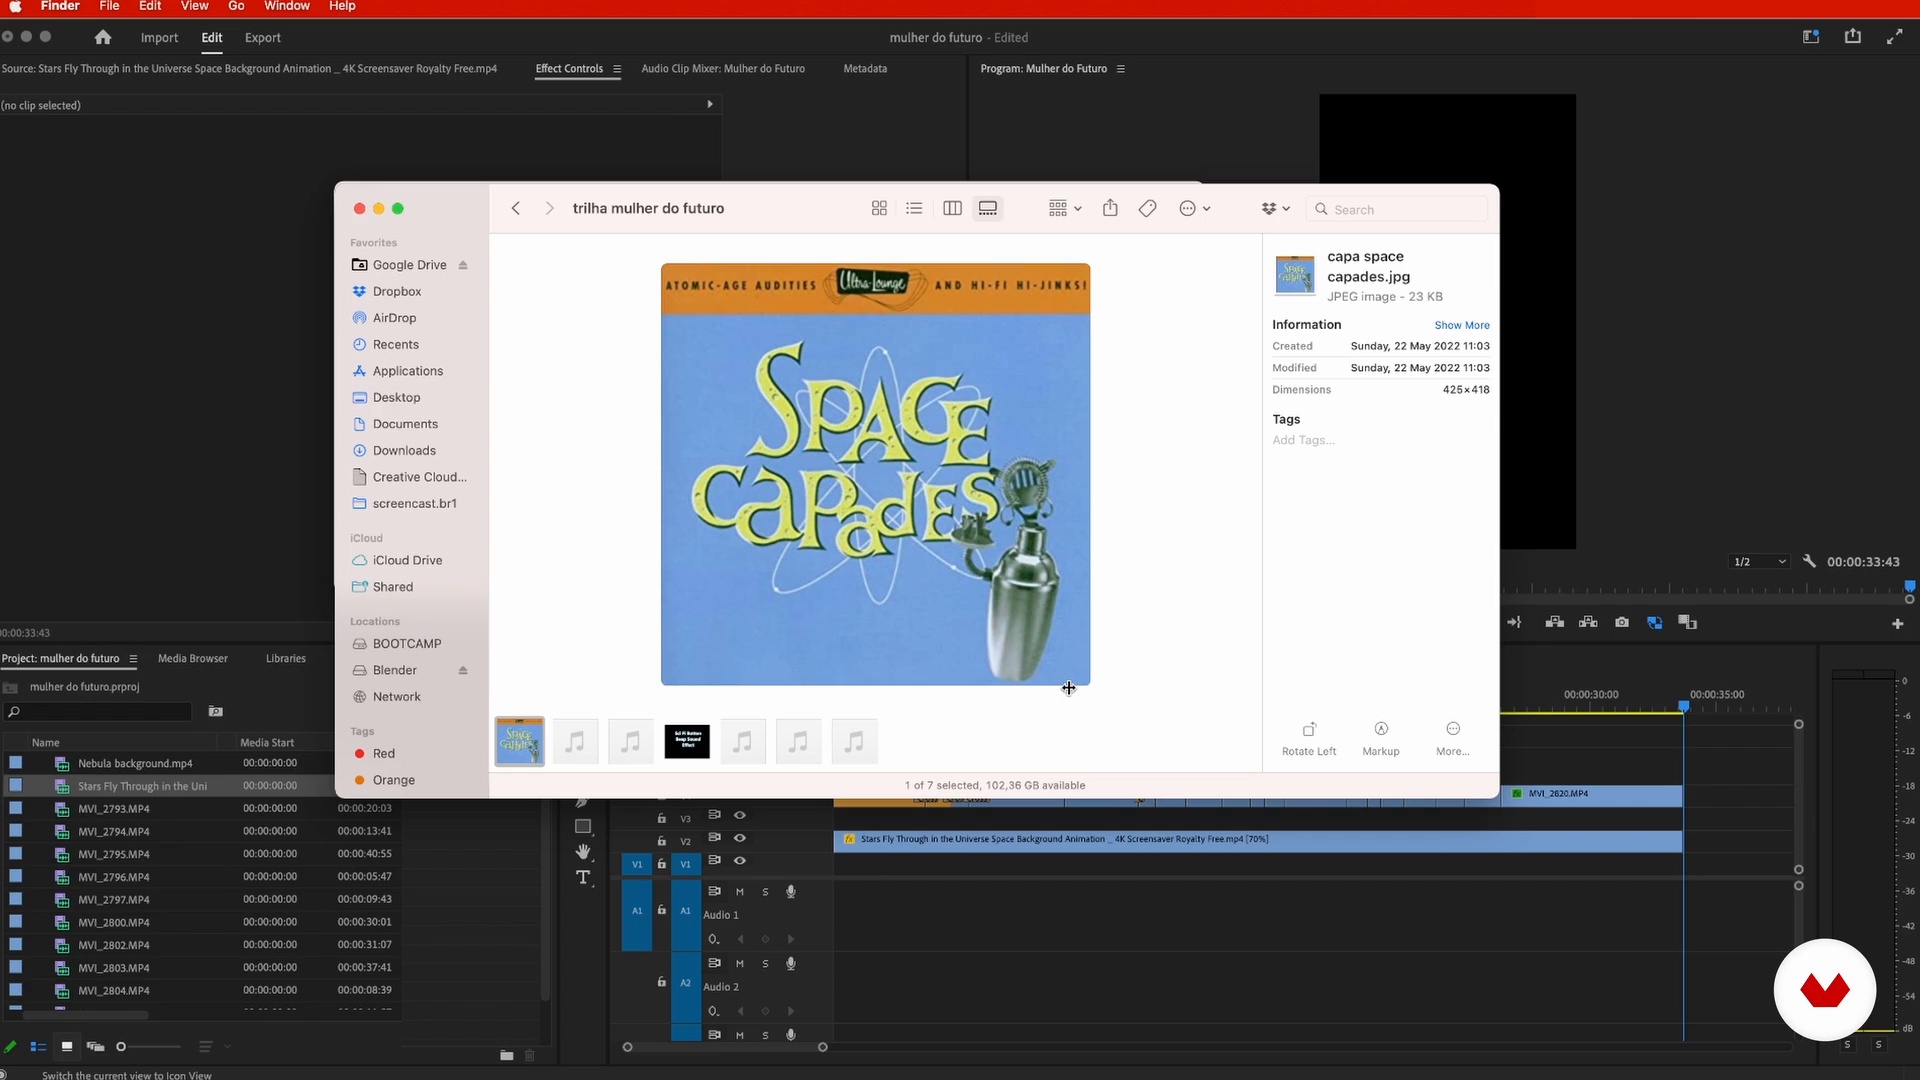Enable voice-over record on Audio 1
This screenshot has width=1920, height=1080.
791,891
